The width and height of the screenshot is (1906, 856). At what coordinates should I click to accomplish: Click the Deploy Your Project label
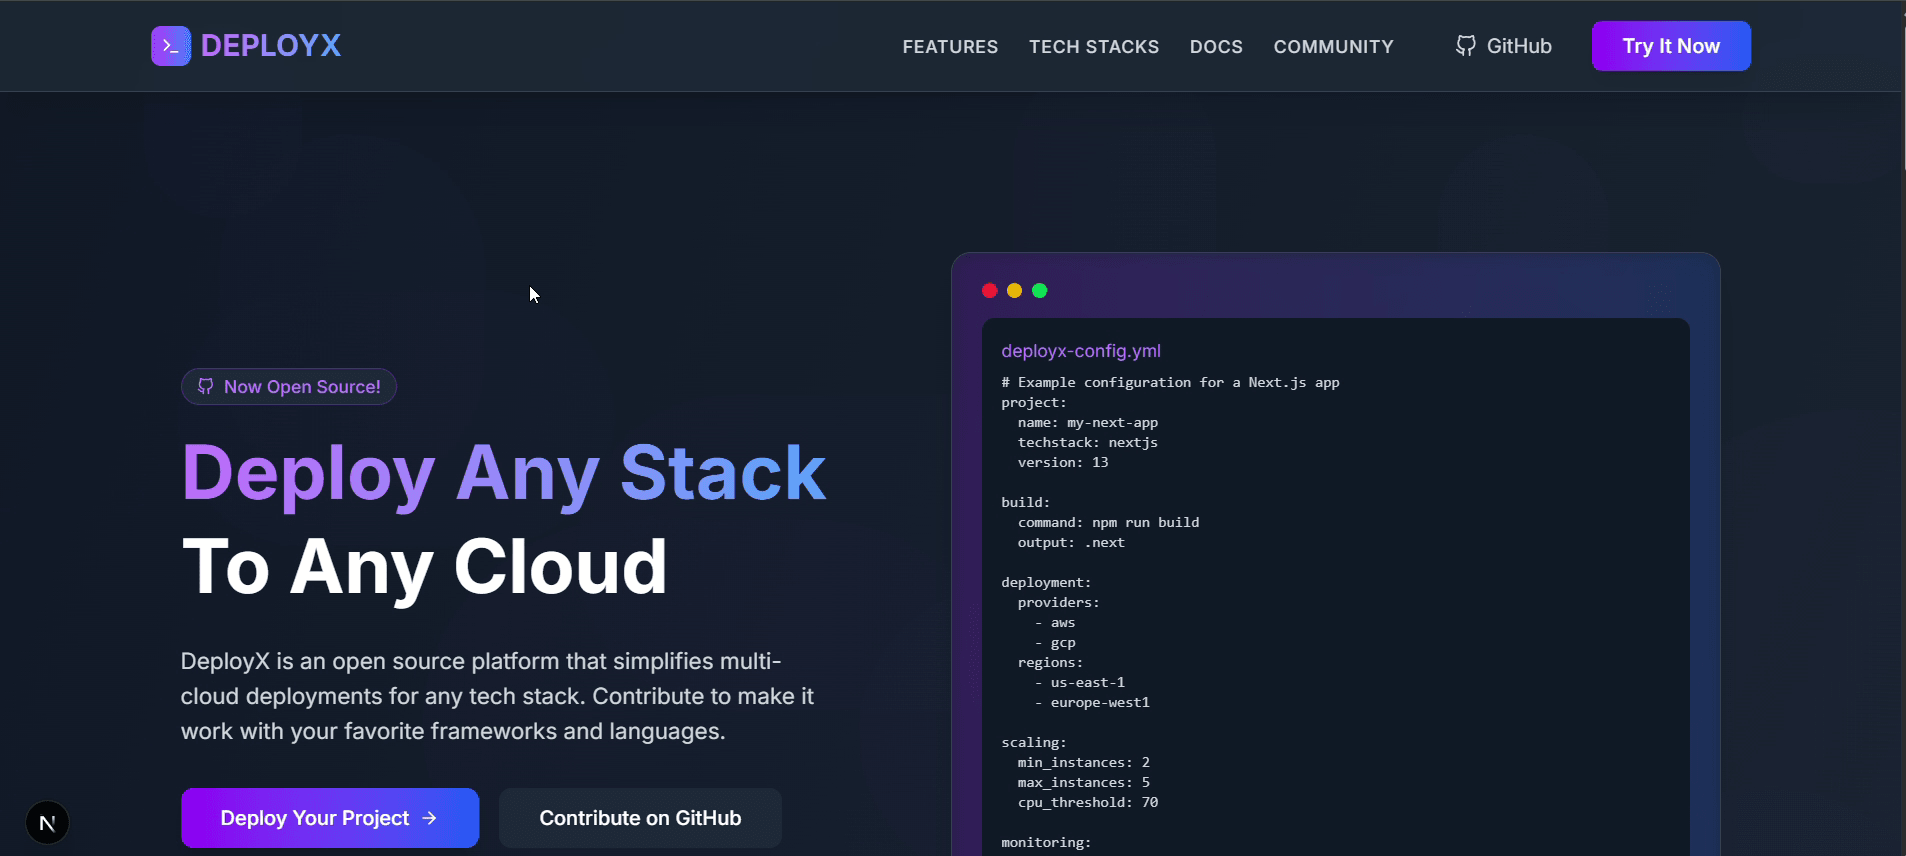click(314, 818)
